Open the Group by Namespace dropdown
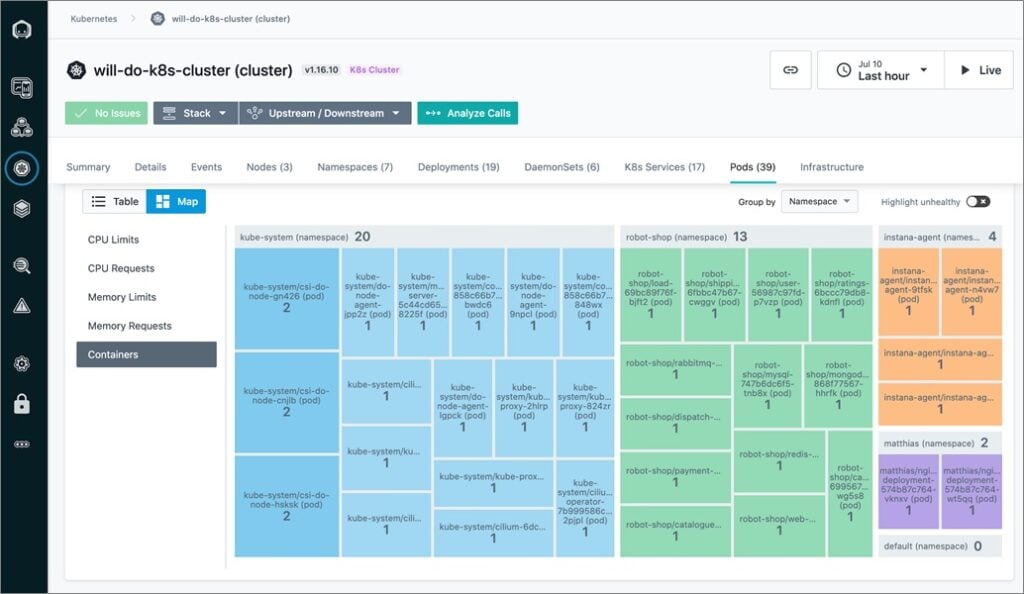The width and height of the screenshot is (1024, 594). 820,201
